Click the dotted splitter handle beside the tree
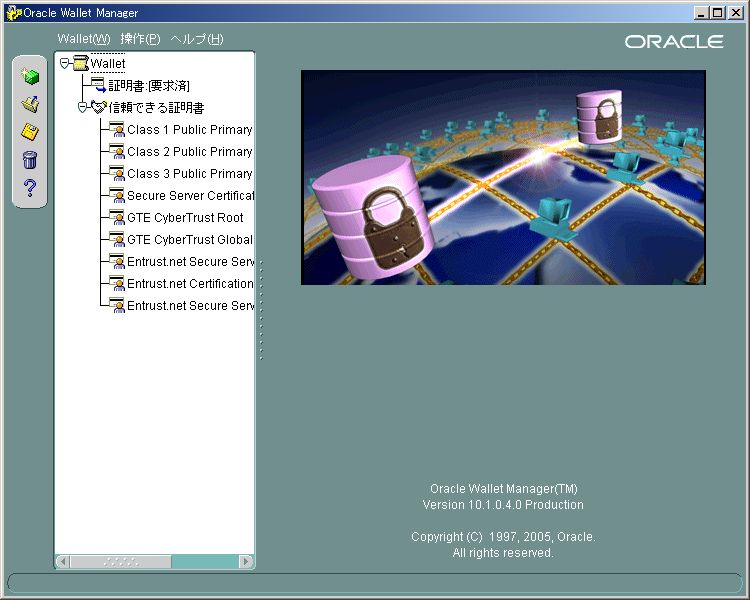Viewport: 750px width, 600px height. pyautogui.click(x=261, y=310)
